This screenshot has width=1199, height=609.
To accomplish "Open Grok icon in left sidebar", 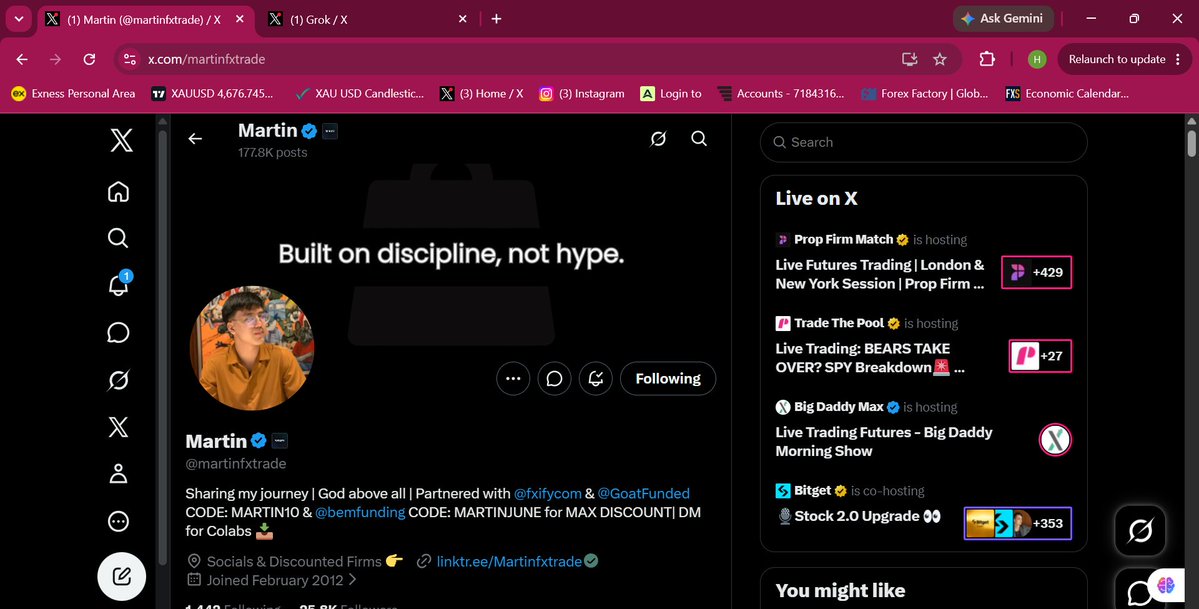I will point(118,380).
